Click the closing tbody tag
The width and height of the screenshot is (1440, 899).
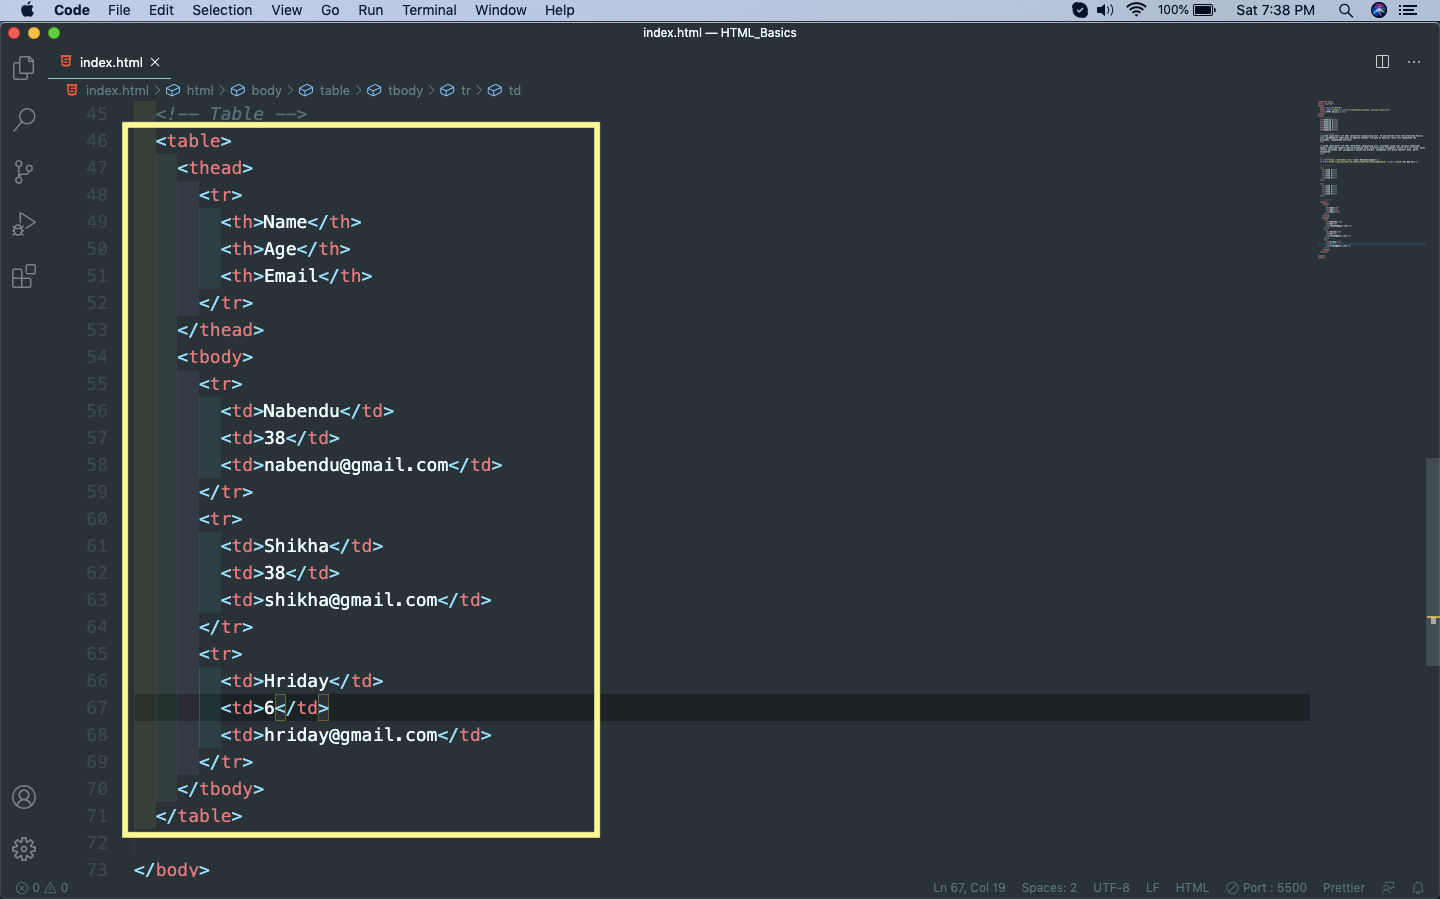tap(221, 789)
